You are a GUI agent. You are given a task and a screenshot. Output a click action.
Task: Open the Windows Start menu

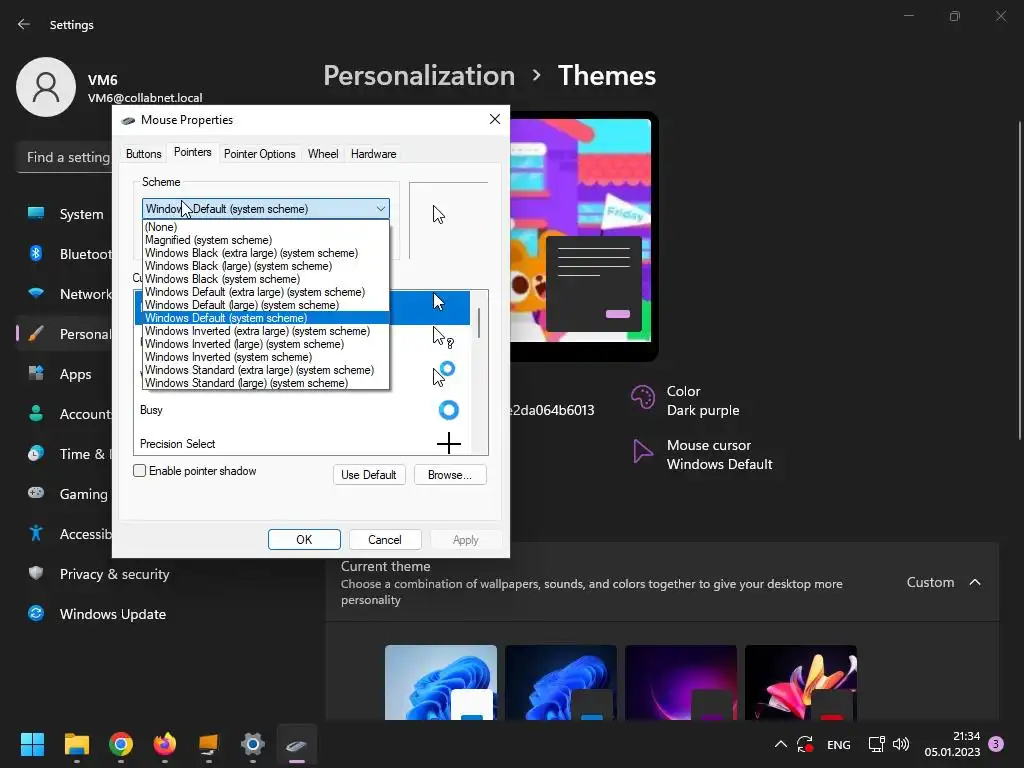click(x=32, y=744)
